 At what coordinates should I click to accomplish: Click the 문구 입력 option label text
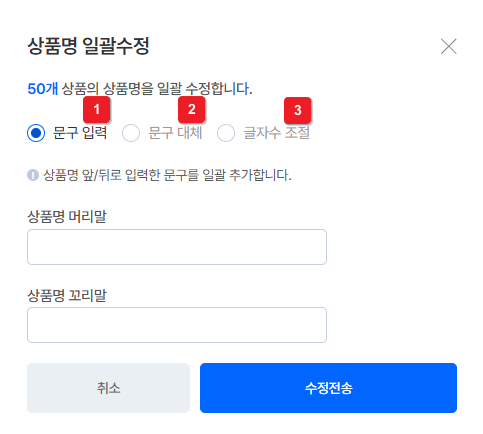(80, 133)
